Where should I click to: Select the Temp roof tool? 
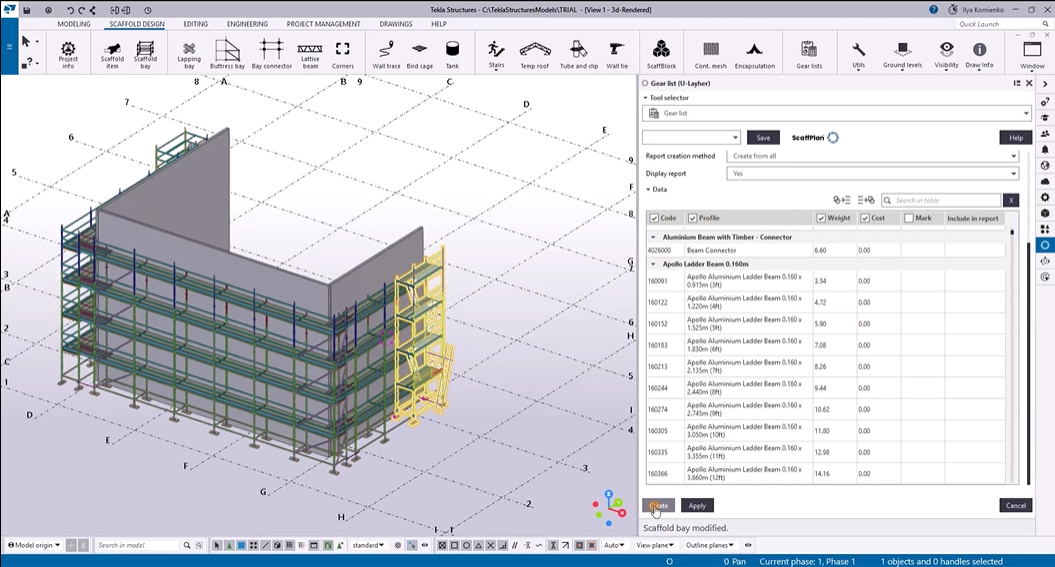pos(534,55)
